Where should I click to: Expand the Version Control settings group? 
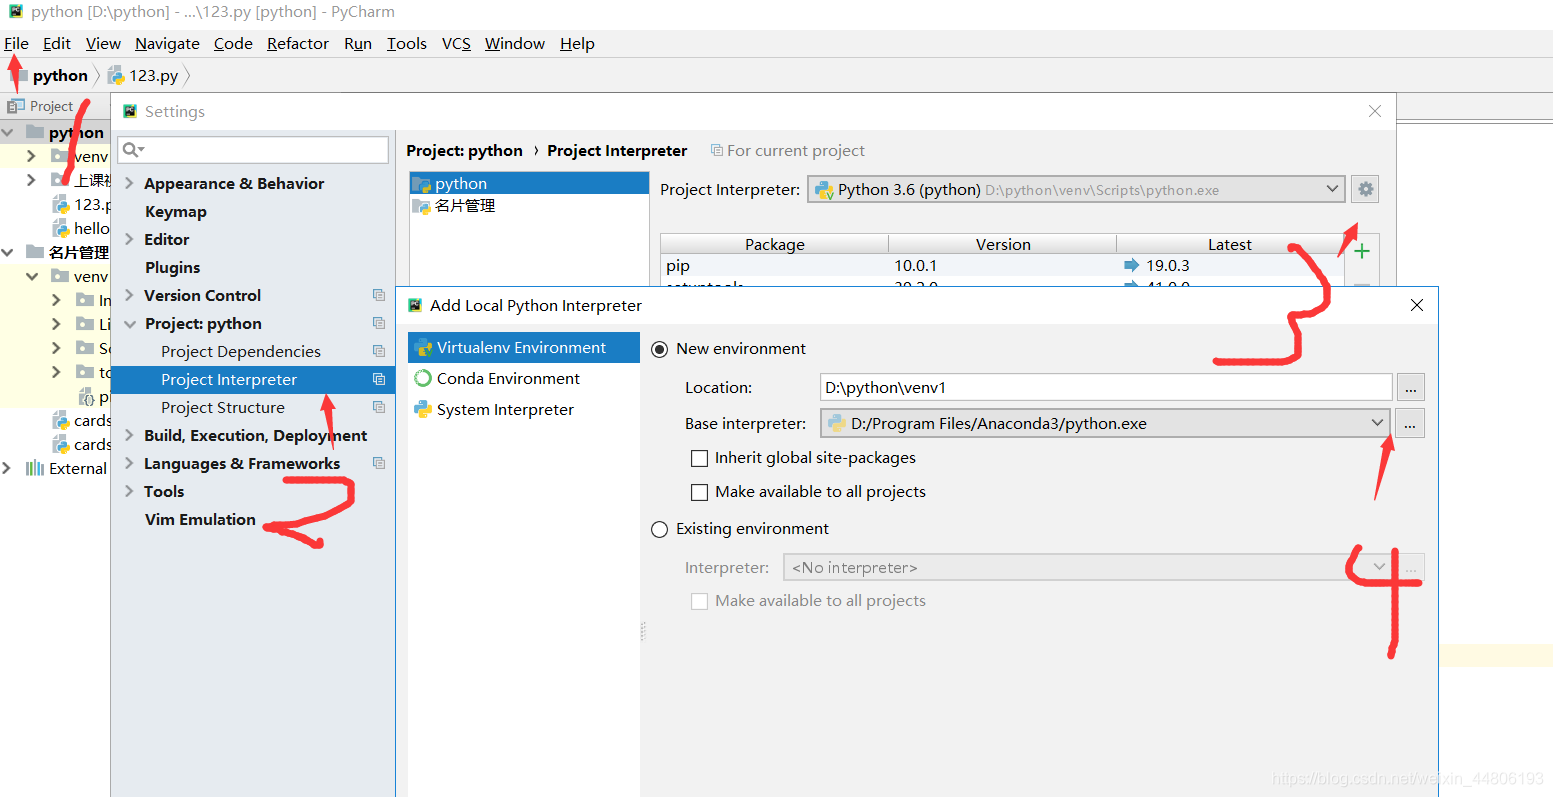tap(129, 296)
